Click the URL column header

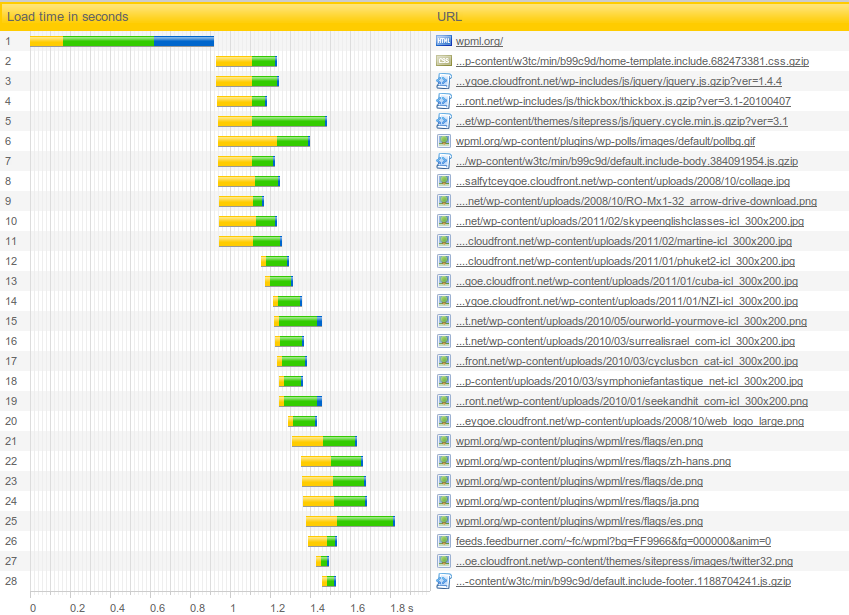tap(449, 17)
